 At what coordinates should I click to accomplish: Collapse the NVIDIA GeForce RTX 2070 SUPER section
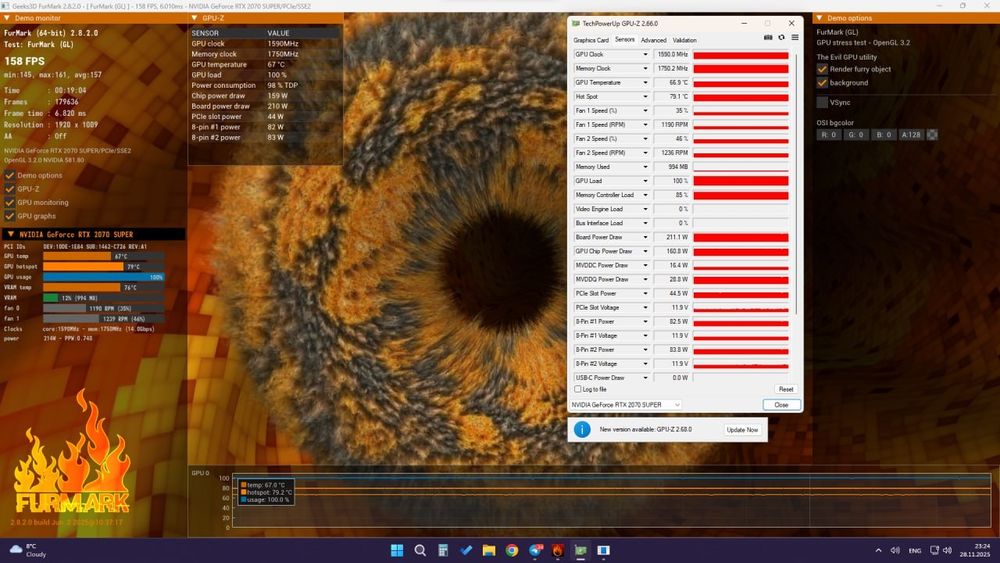click(11, 234)
